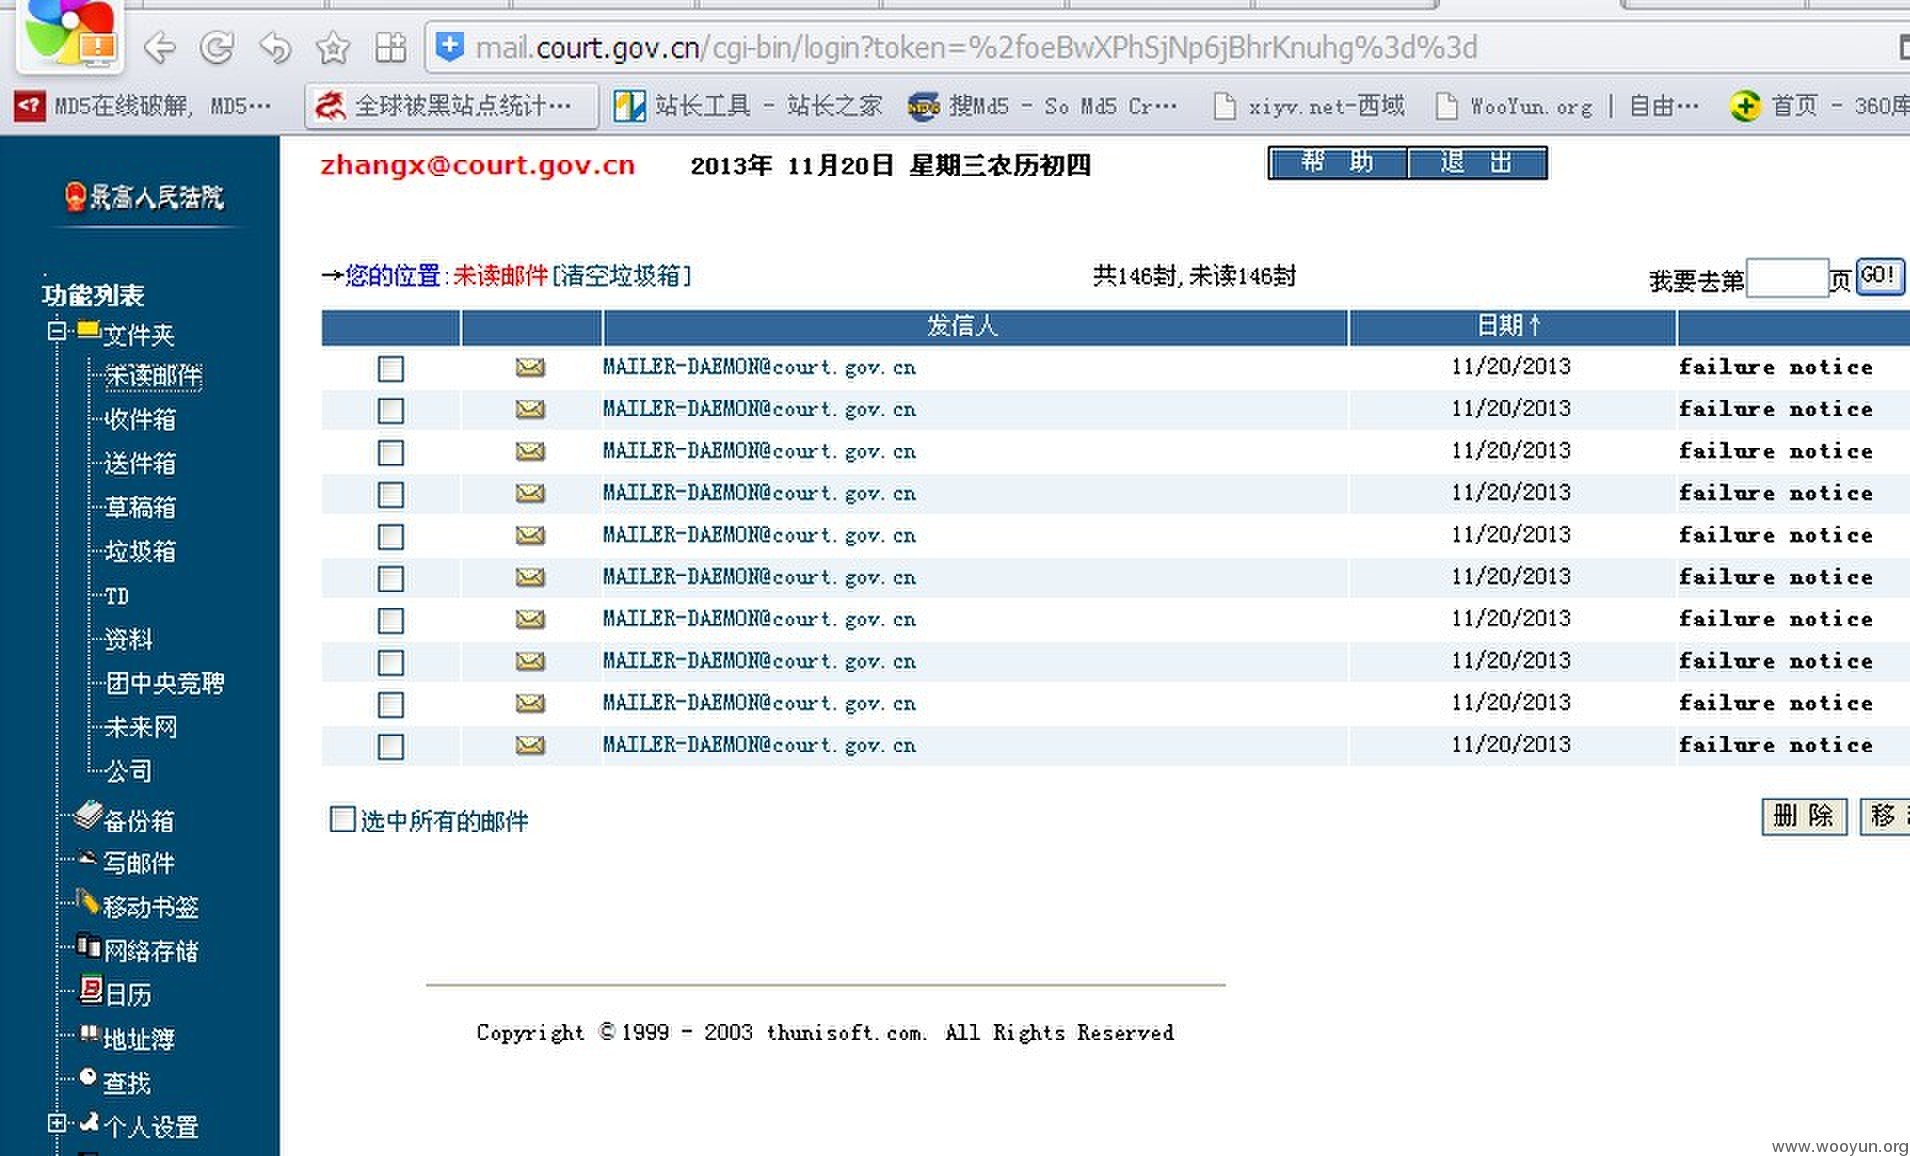
Task: Tick checkbox of first mail row
Action: pos(391,369)
